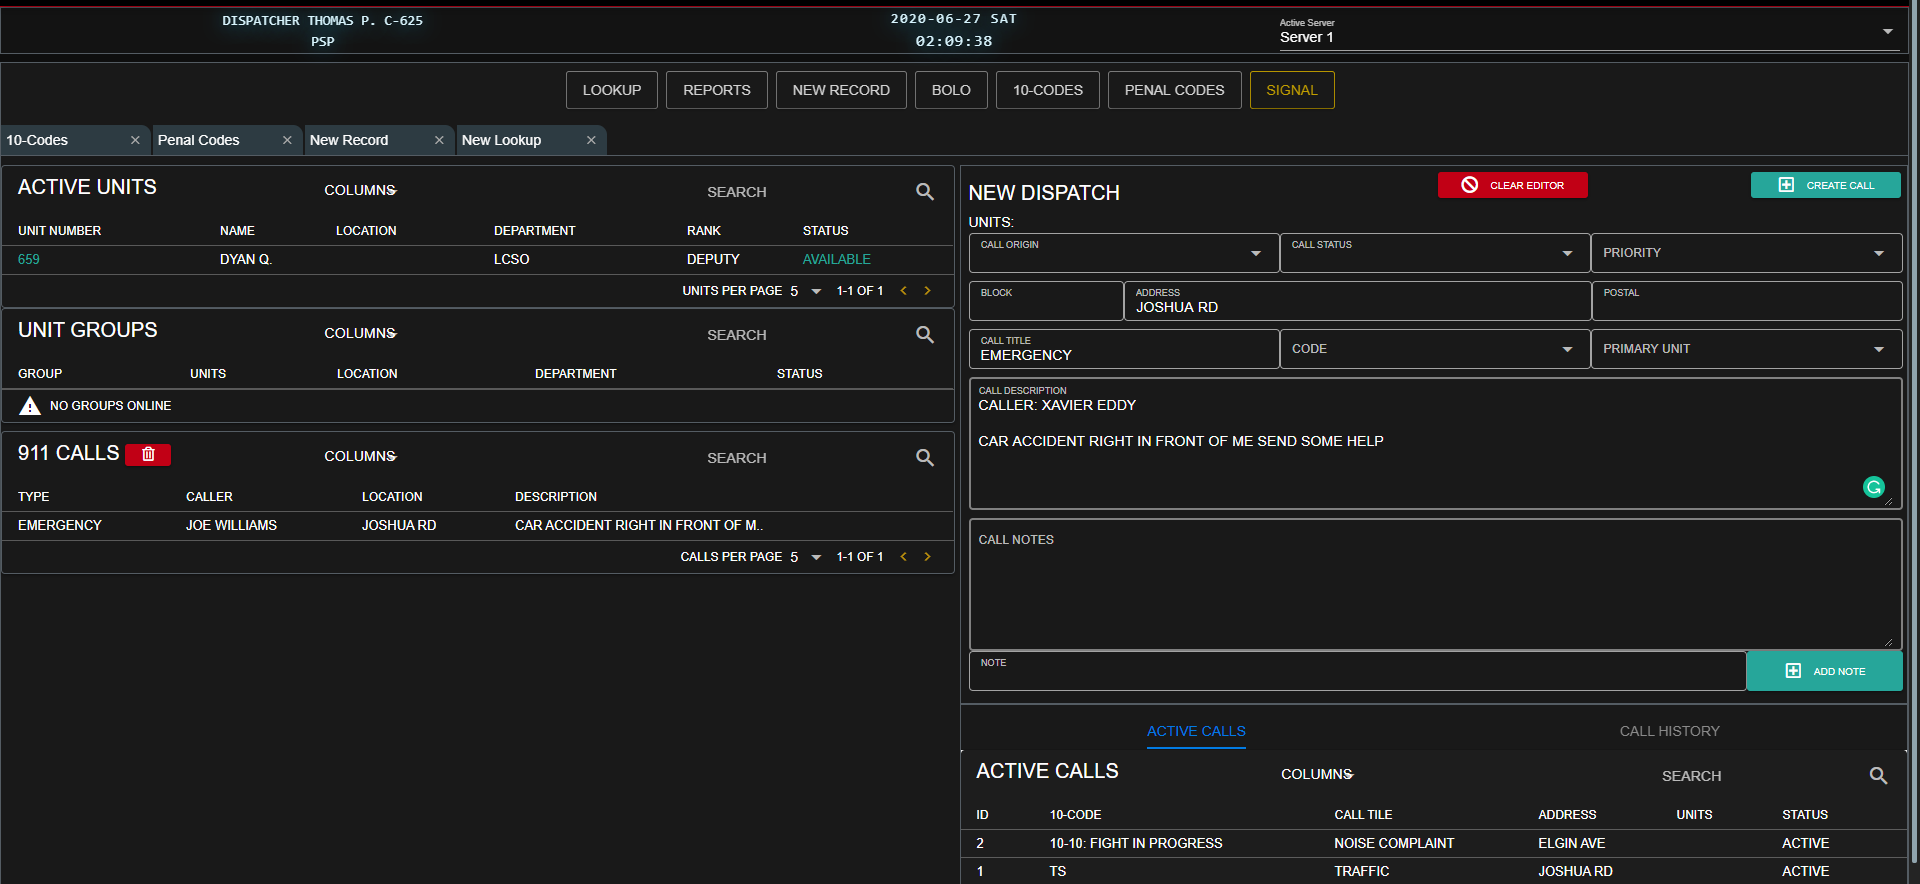Viewport: 1920px width, 884px height.
Task: Open the Code dropdown
Action: 1435,349
